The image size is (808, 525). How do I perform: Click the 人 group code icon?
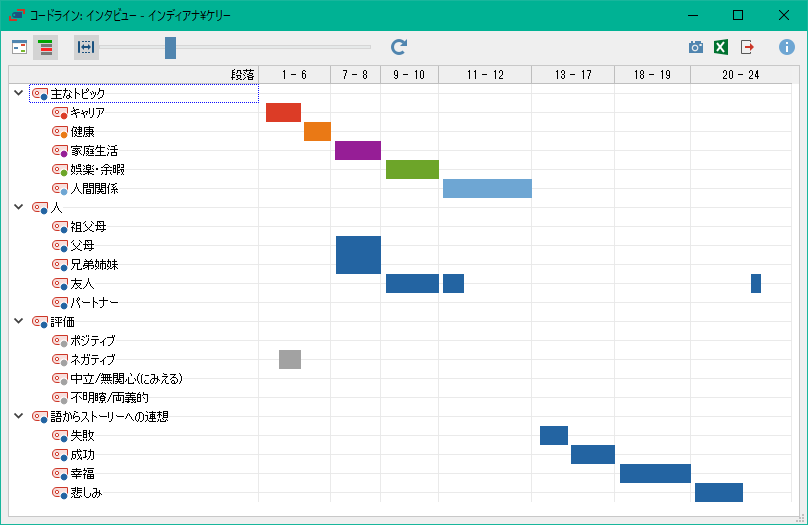click(40, 208)
